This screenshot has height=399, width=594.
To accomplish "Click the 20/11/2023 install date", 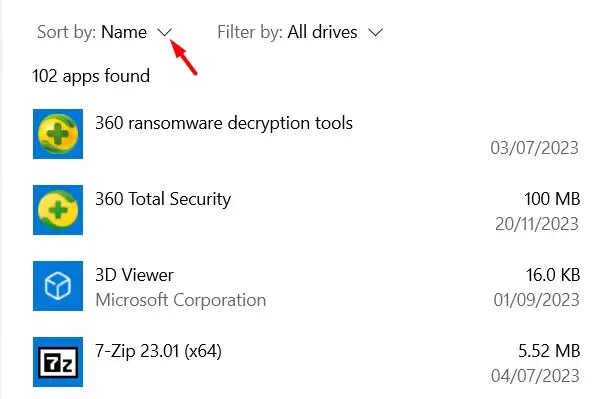I will point(537,224).
